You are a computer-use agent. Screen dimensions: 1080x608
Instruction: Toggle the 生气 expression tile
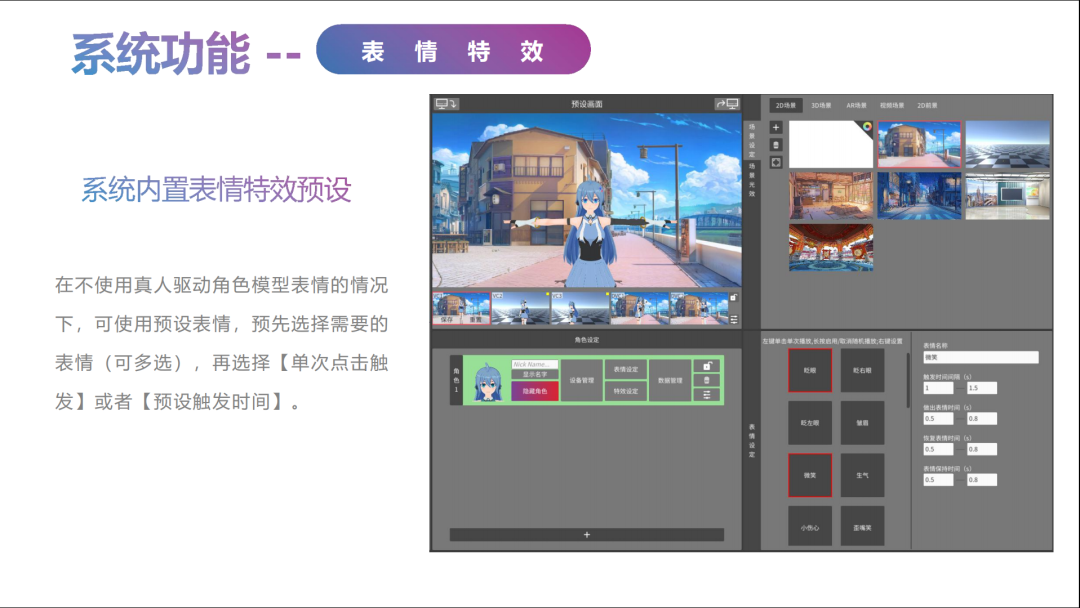tap(862, 475)
